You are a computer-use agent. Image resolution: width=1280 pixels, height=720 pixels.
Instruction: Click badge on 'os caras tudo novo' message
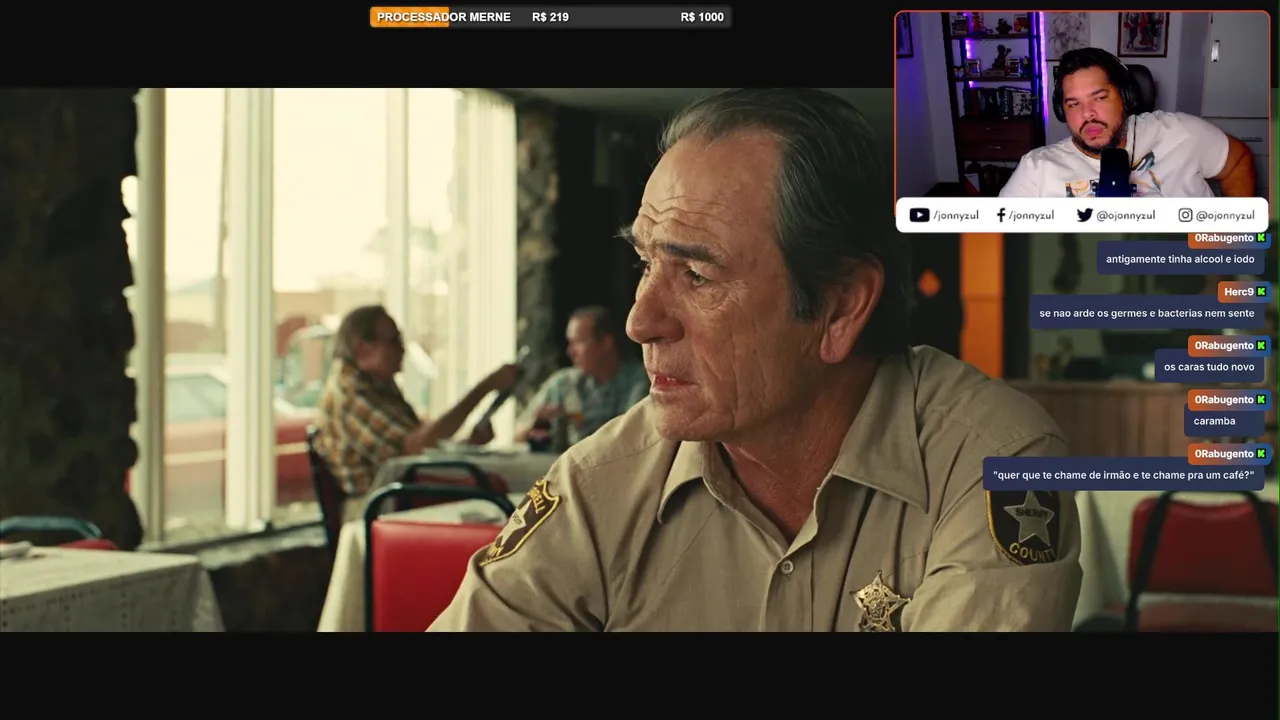(1261, 346)
